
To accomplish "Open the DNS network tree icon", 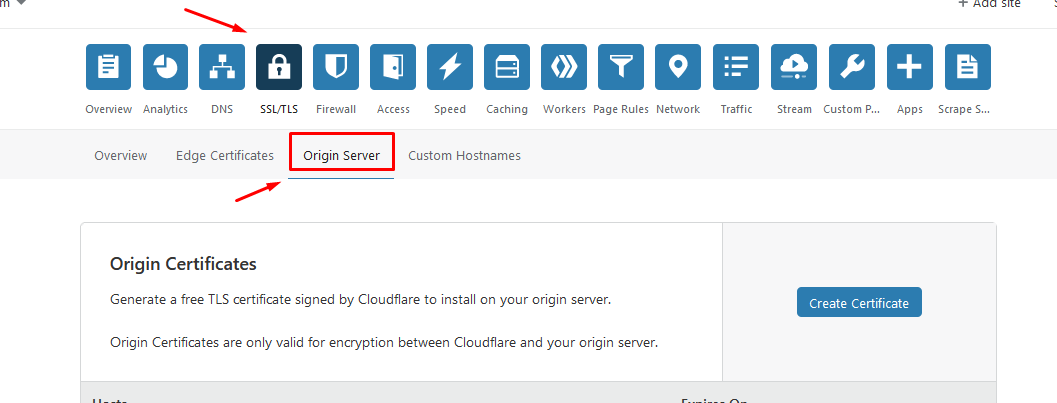I will coord(222,67).
